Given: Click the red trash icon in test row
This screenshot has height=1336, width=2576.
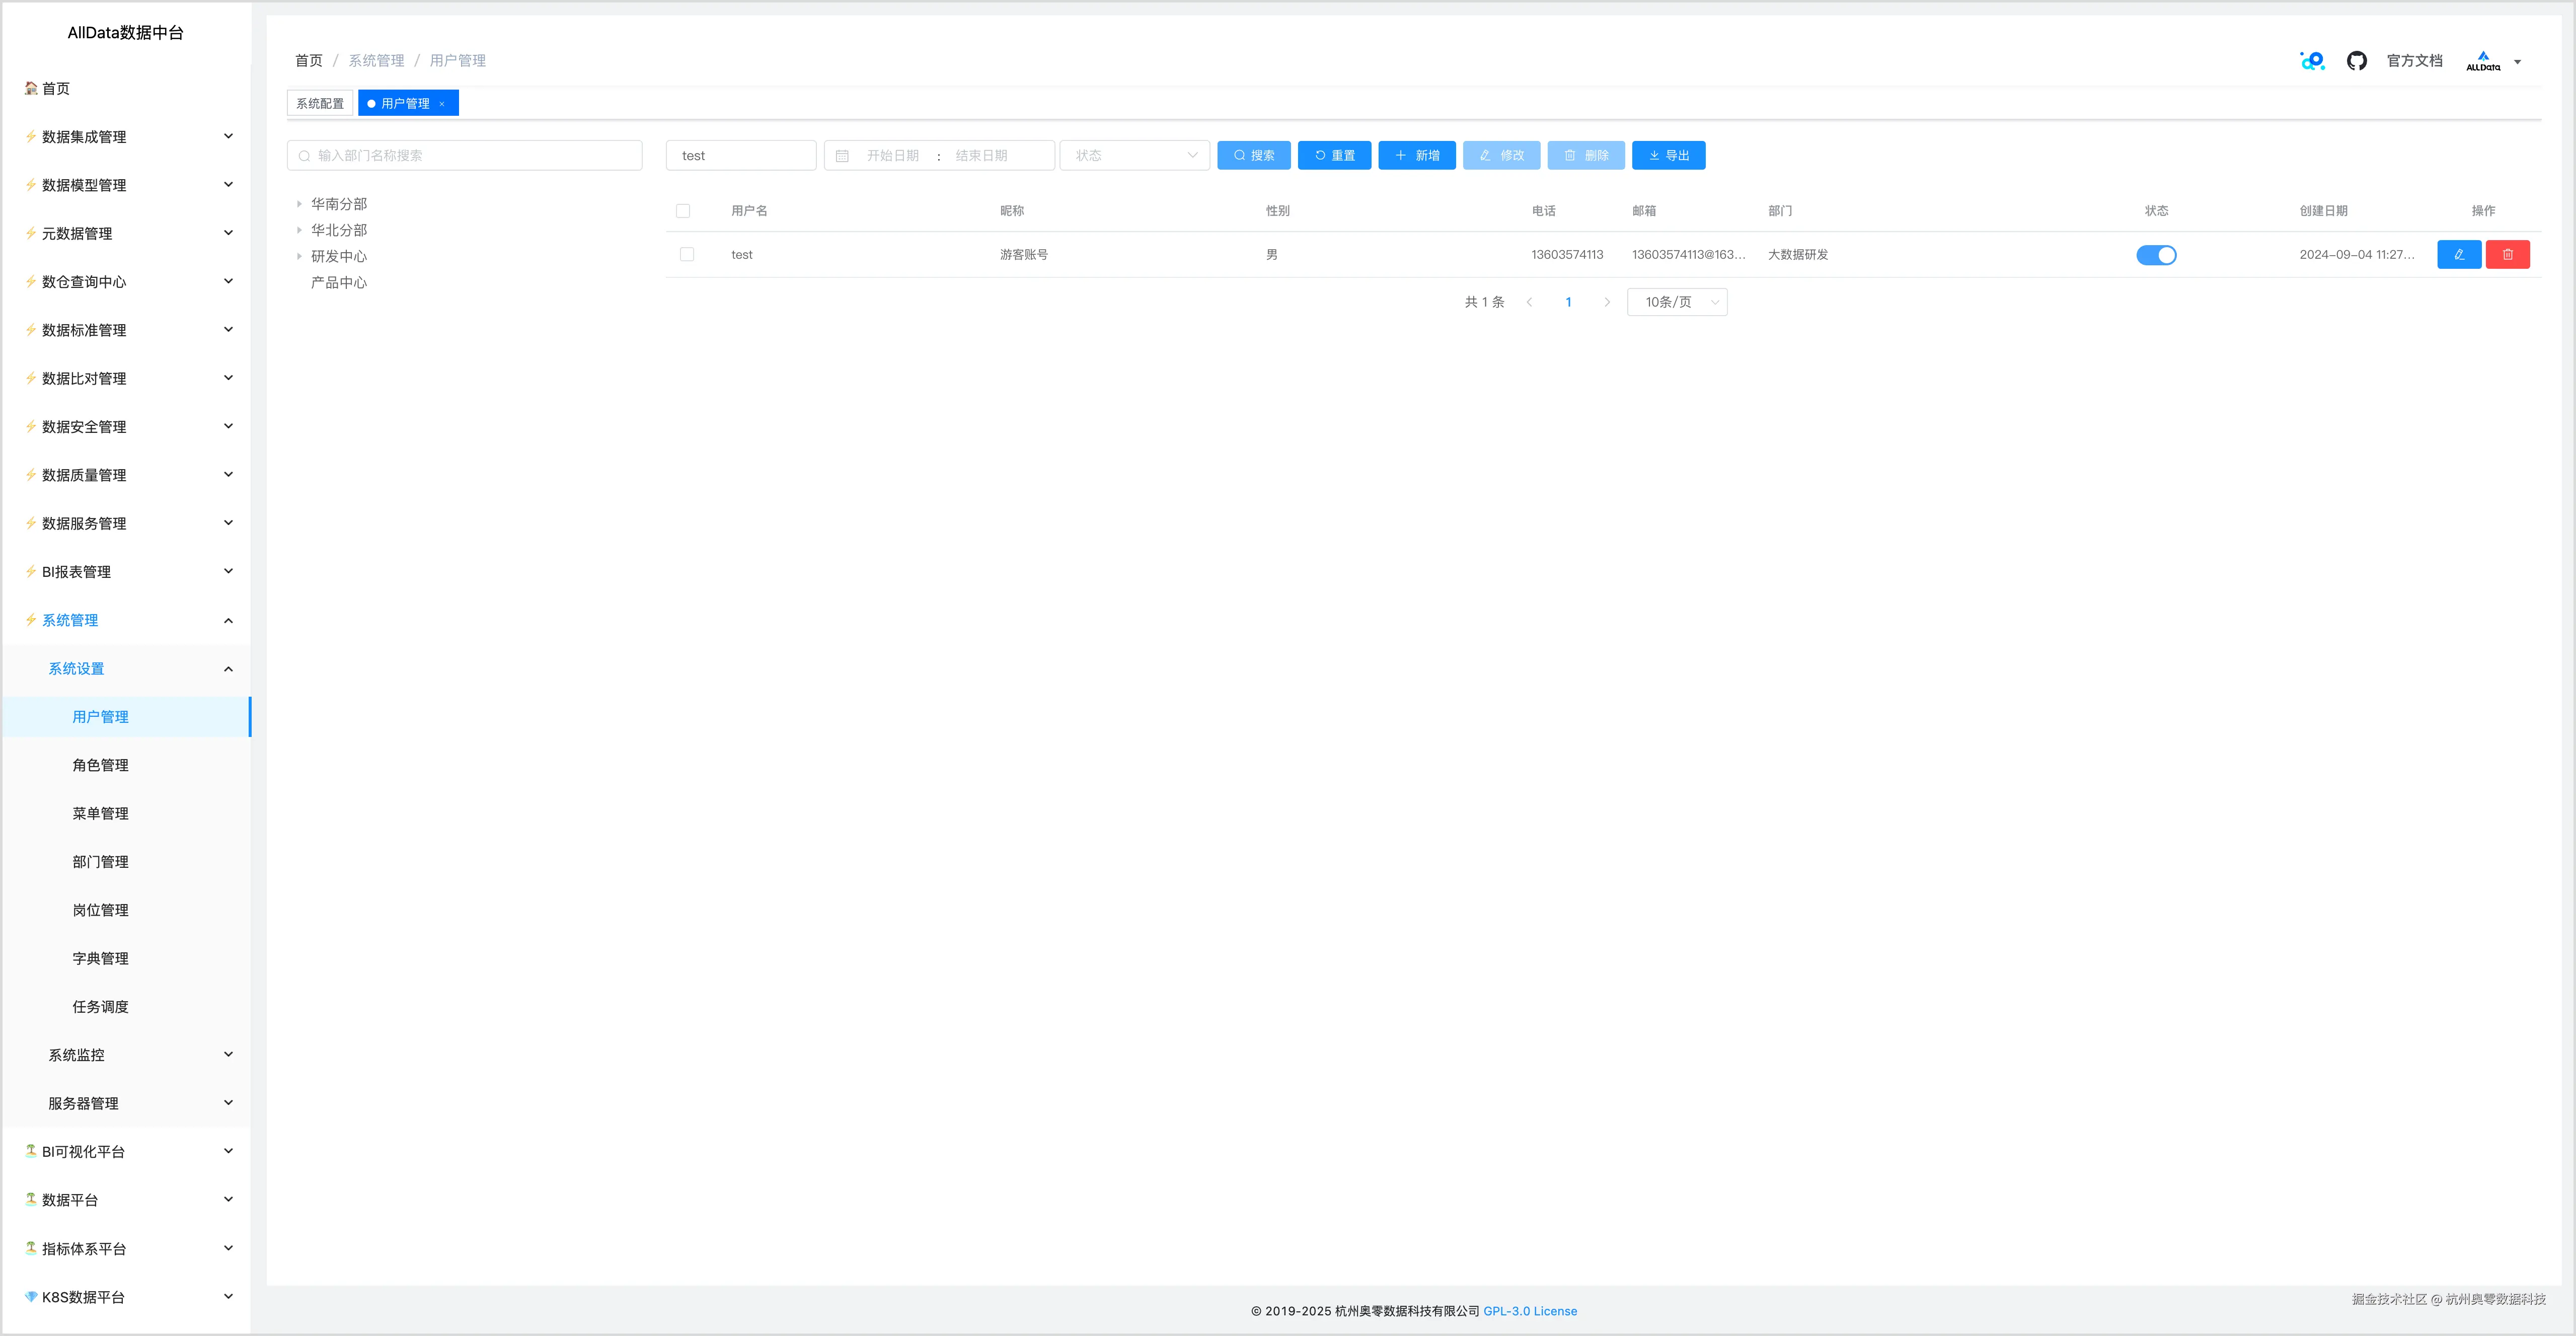Looking at the screenshot, I should (x=2507, y=255).
